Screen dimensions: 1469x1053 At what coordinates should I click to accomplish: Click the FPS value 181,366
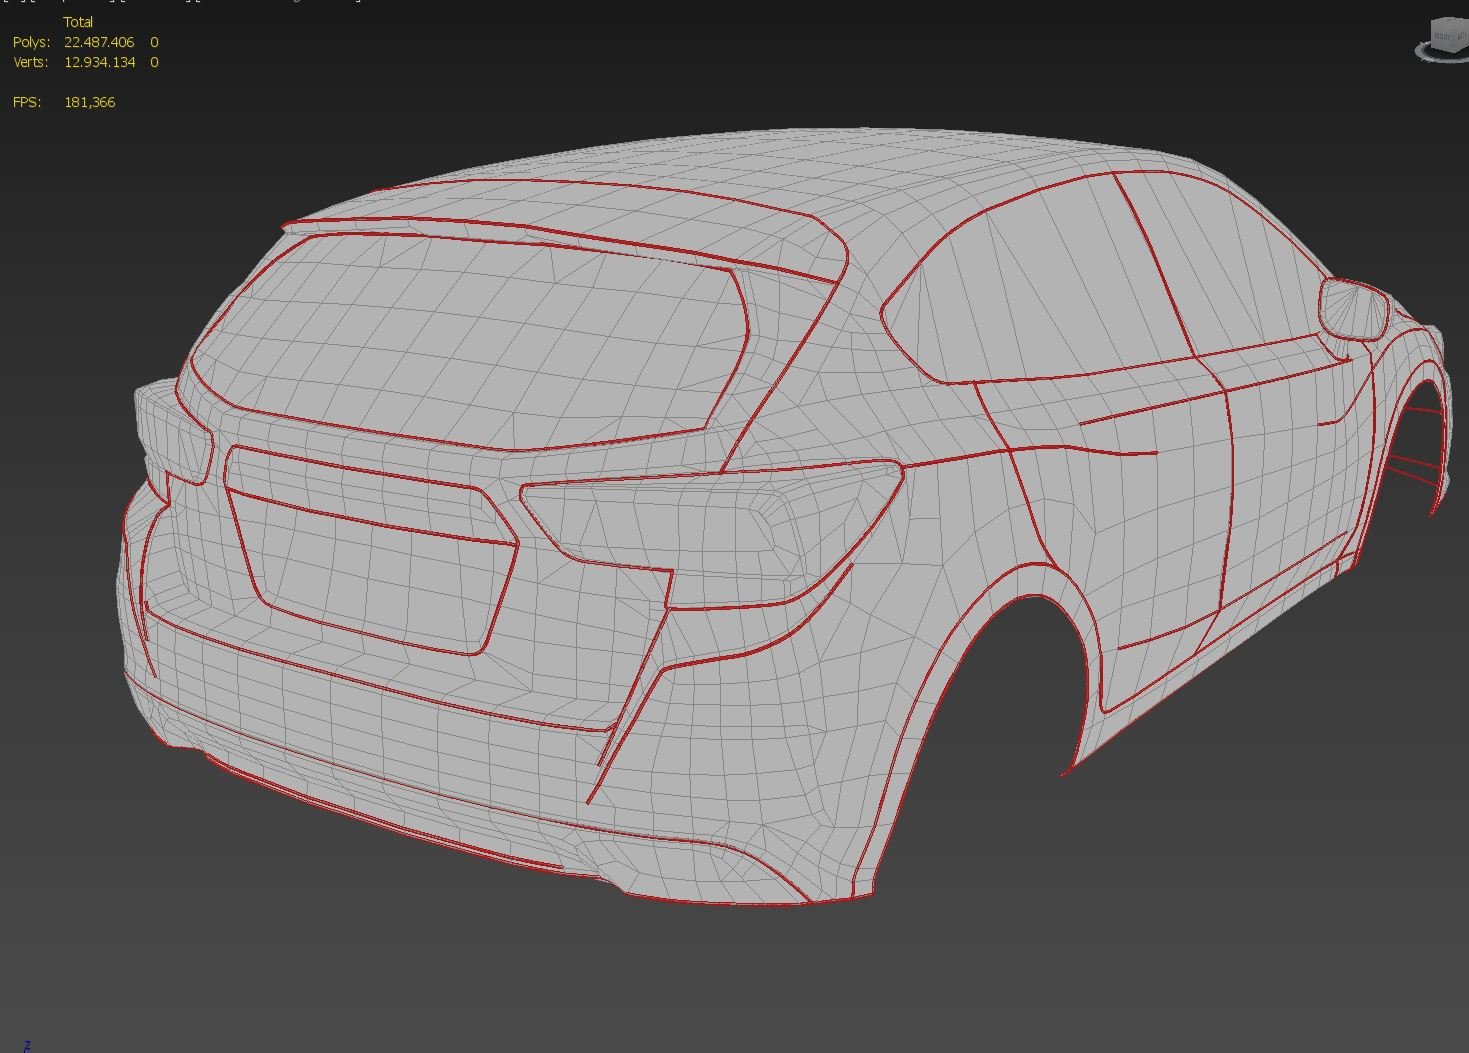[x=89, y=102]
